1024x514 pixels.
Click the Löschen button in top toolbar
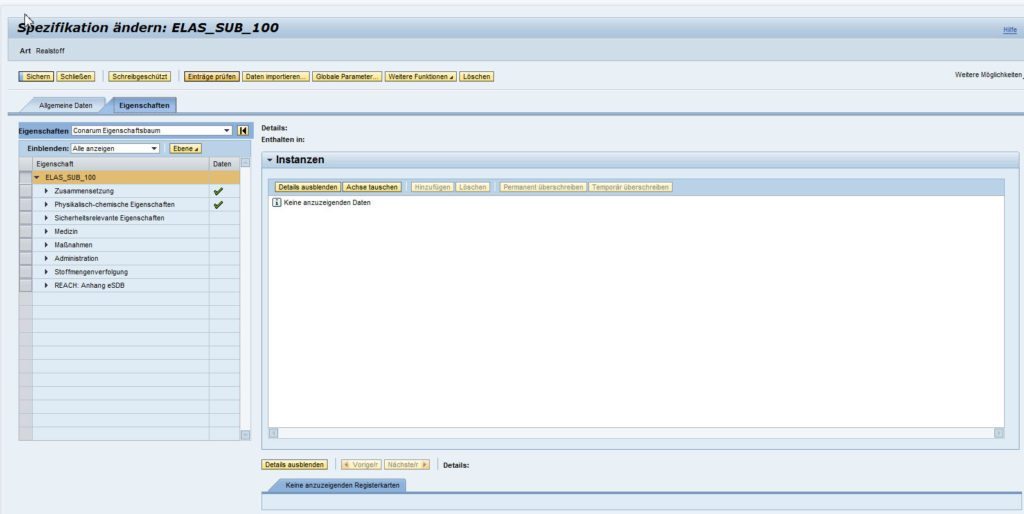click(476, 77)
